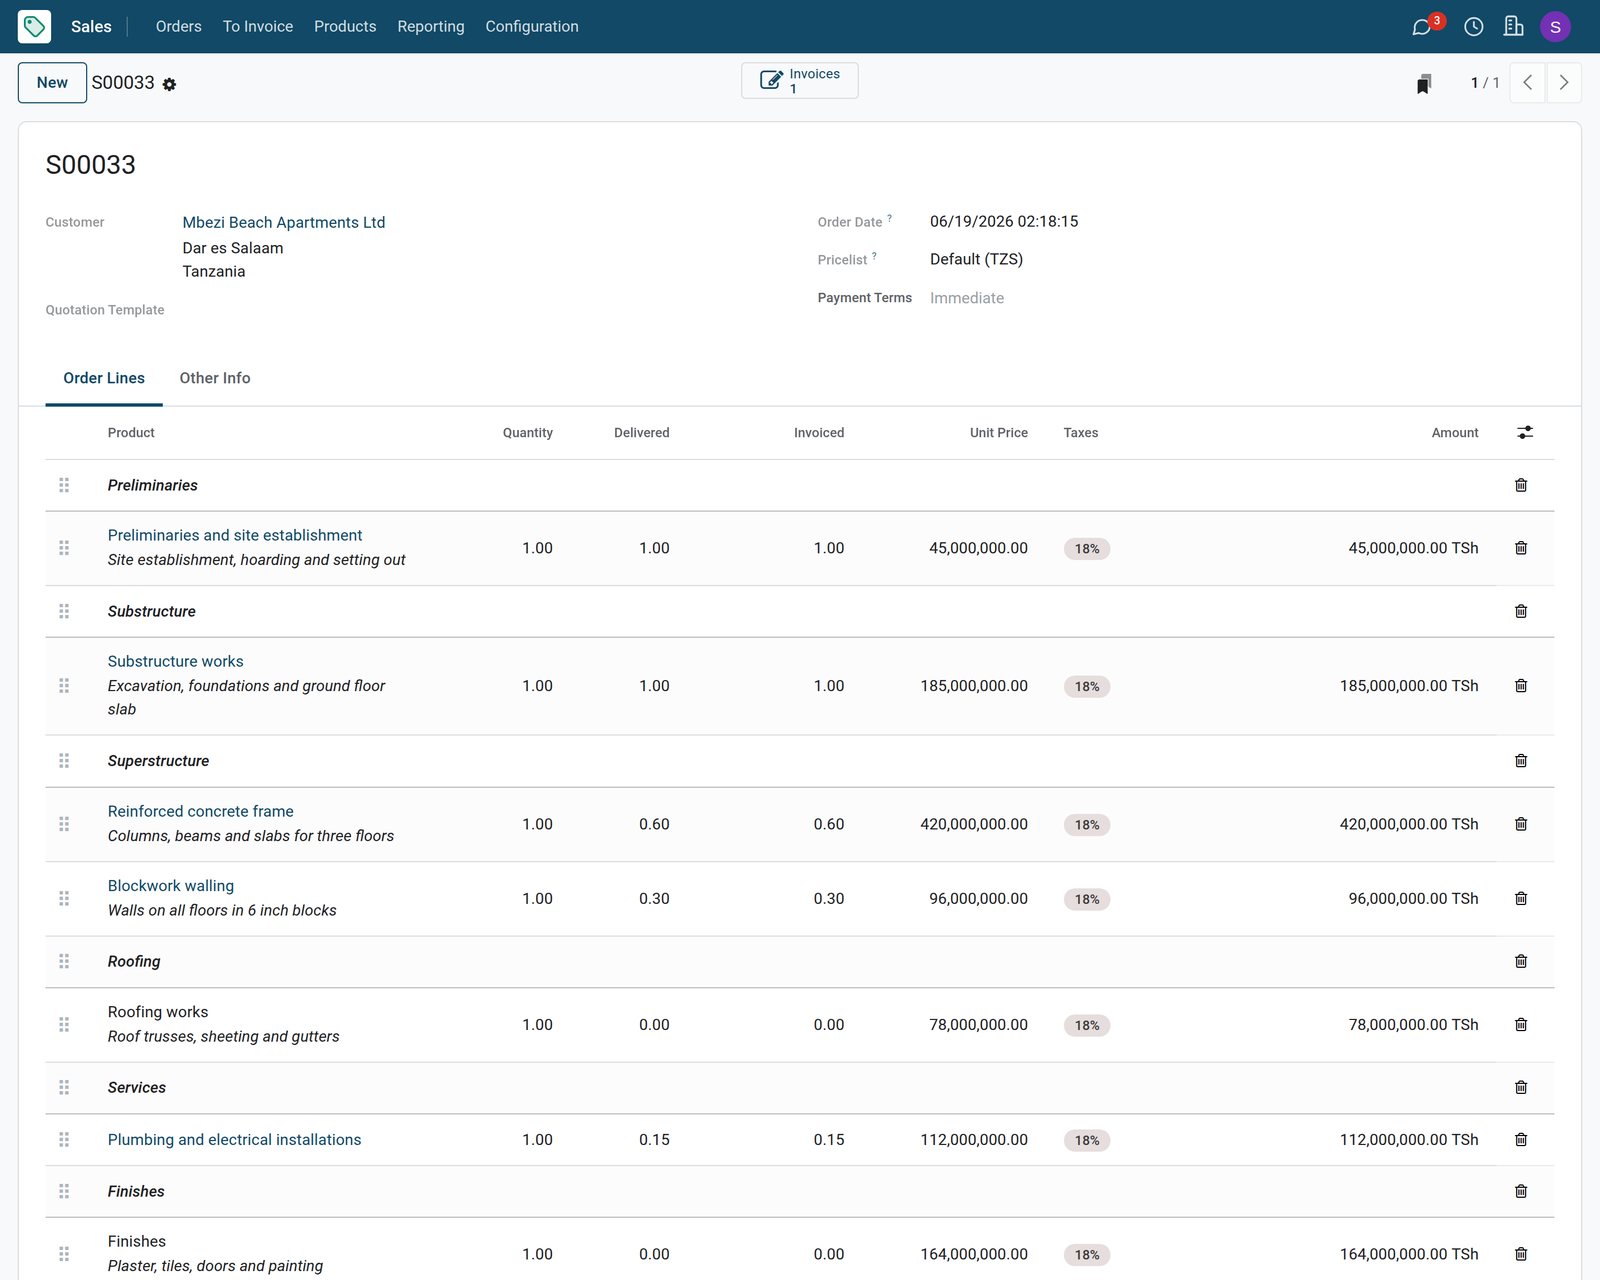Viewport: 1600px width, 1280px height.
Task: Select the Order Lines tab
Action: [104, 378]
